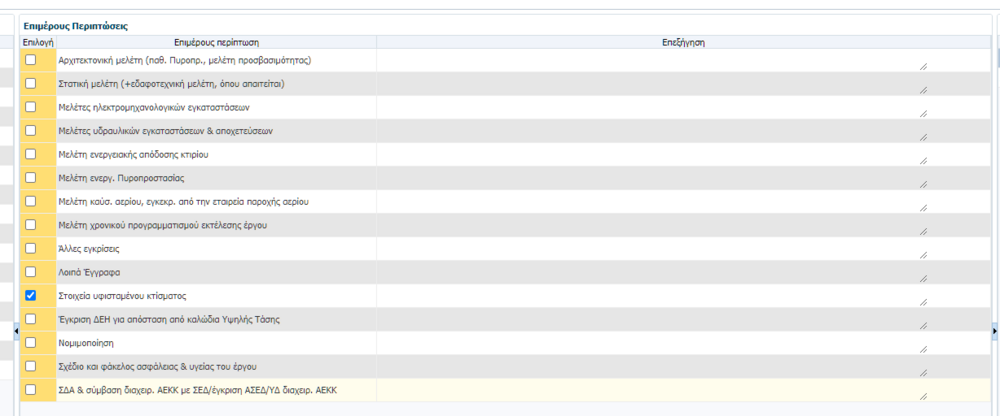This screenshot has width=1000, height=416.
Task: Click the Επιμέρους περίπτωση column header
Action: tap(216, 42)
